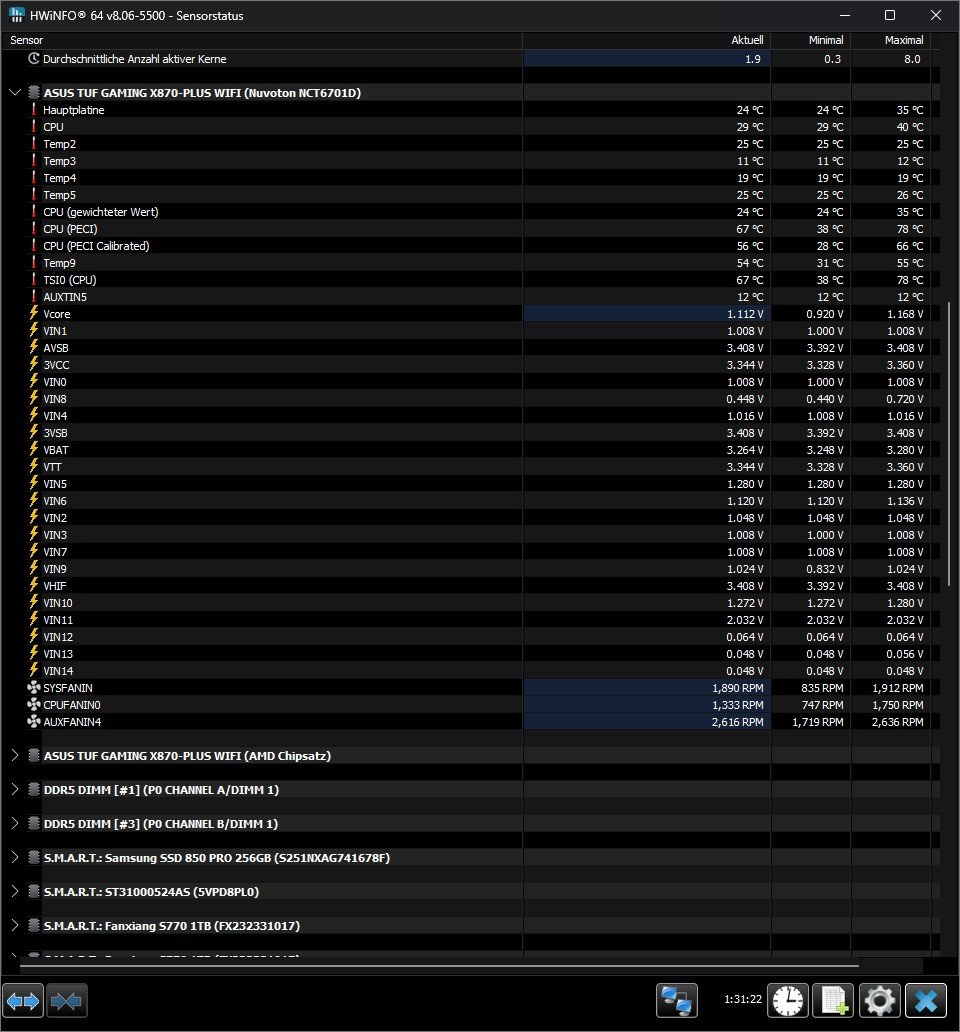Click the Vcore current value 1.112 V
This screenshot has width=960, height=1032.
745,314
